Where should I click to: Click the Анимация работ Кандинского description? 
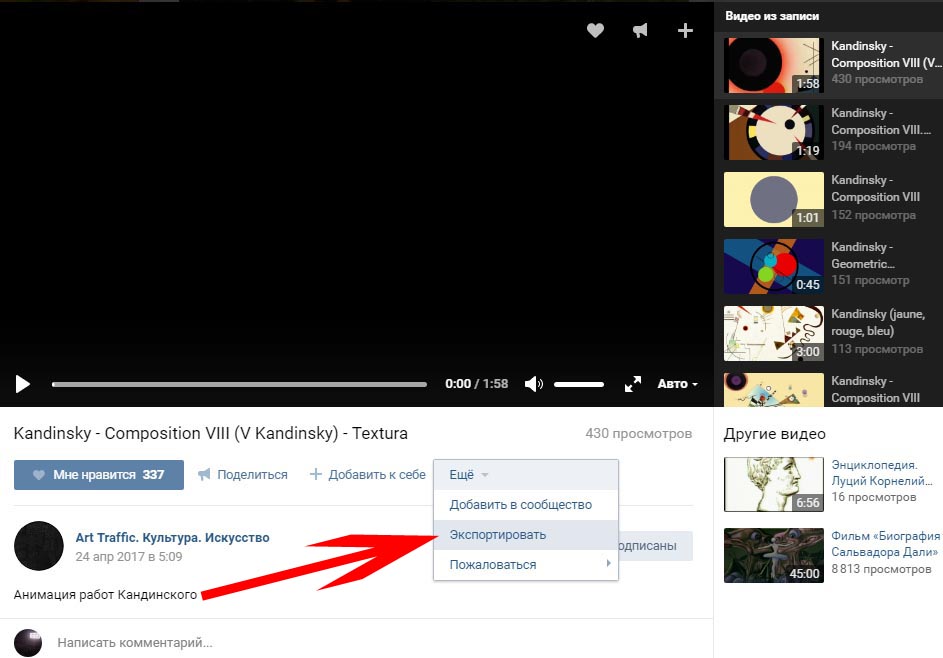click(105, 595)
